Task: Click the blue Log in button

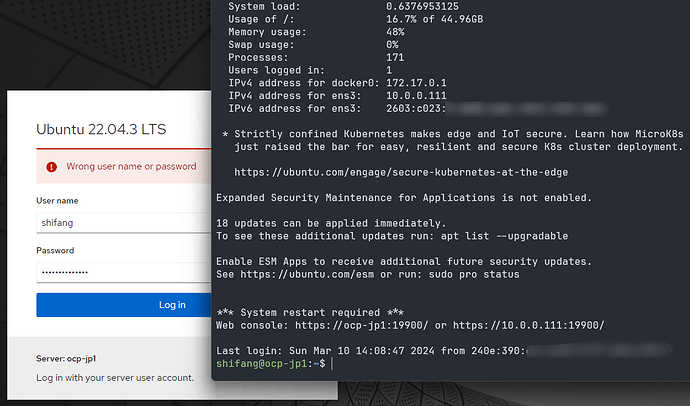Action: pyautogui.click(x=124, y=305)
